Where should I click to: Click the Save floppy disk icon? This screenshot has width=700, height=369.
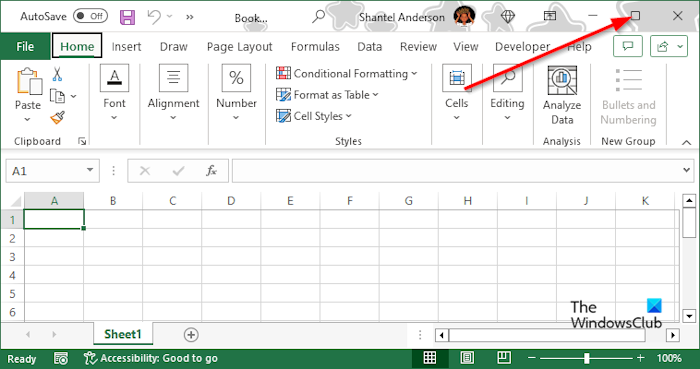pyautogui.click(x=127, y=17)
